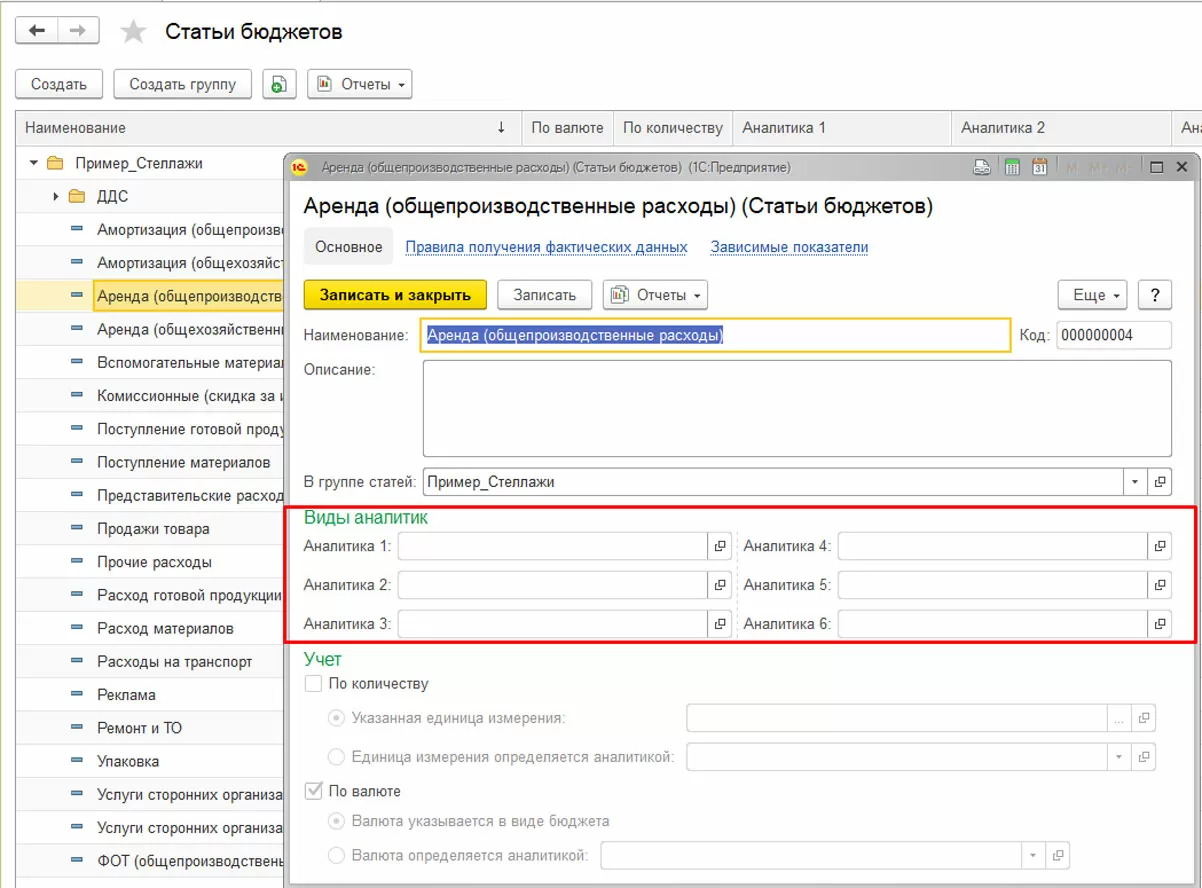Open the link-to-document icon in dialog title bar
The image size is (1202, 888).
point(983,167)
